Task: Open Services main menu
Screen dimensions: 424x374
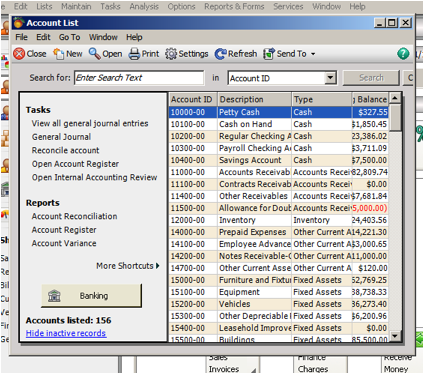Action: coord(288,6)
